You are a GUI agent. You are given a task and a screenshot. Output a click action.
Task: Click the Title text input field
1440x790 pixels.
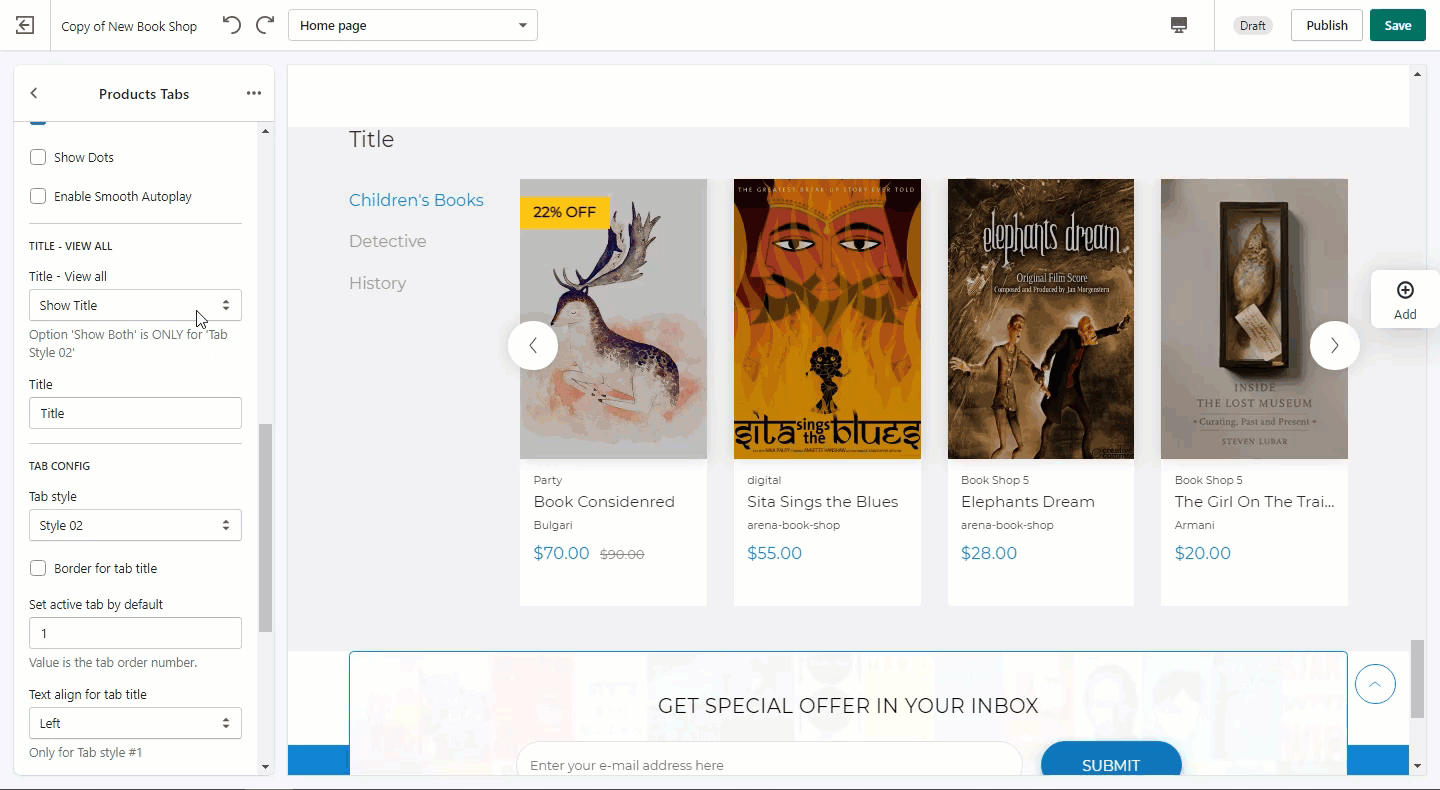coord(135,413)
